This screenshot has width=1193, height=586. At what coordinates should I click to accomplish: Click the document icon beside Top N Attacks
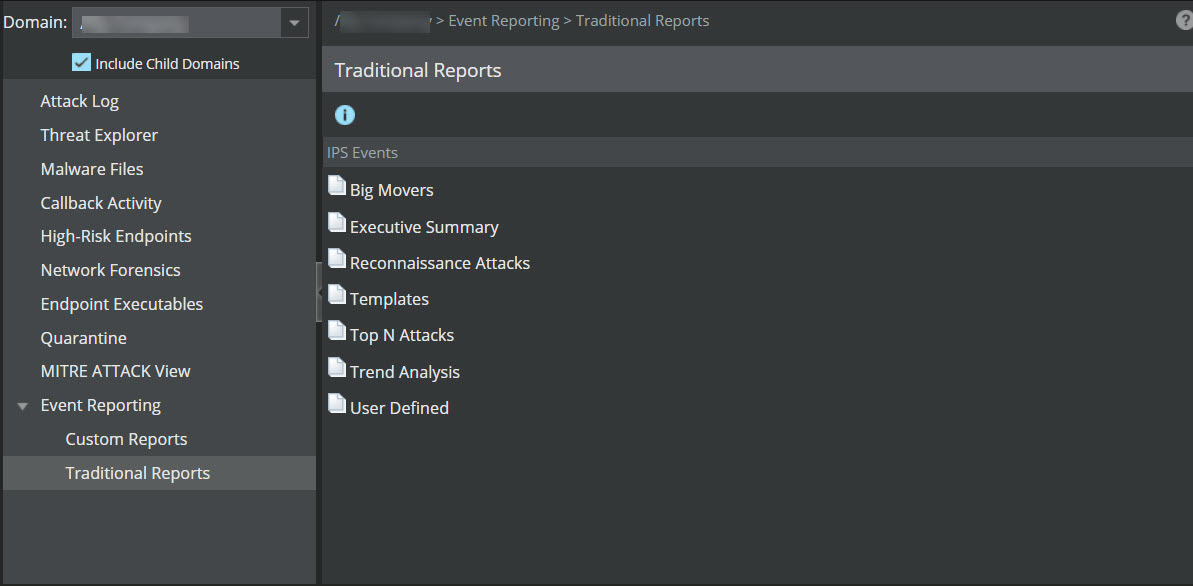tap(336, 330)
